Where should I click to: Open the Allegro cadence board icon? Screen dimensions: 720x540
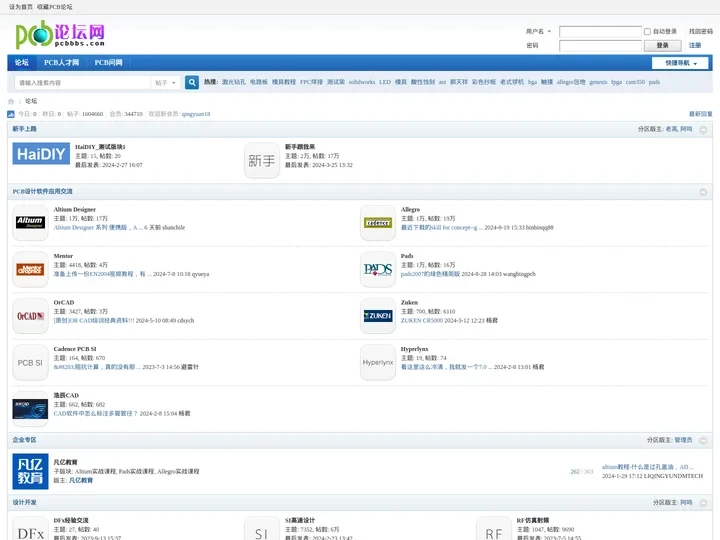tap(378, 223)
